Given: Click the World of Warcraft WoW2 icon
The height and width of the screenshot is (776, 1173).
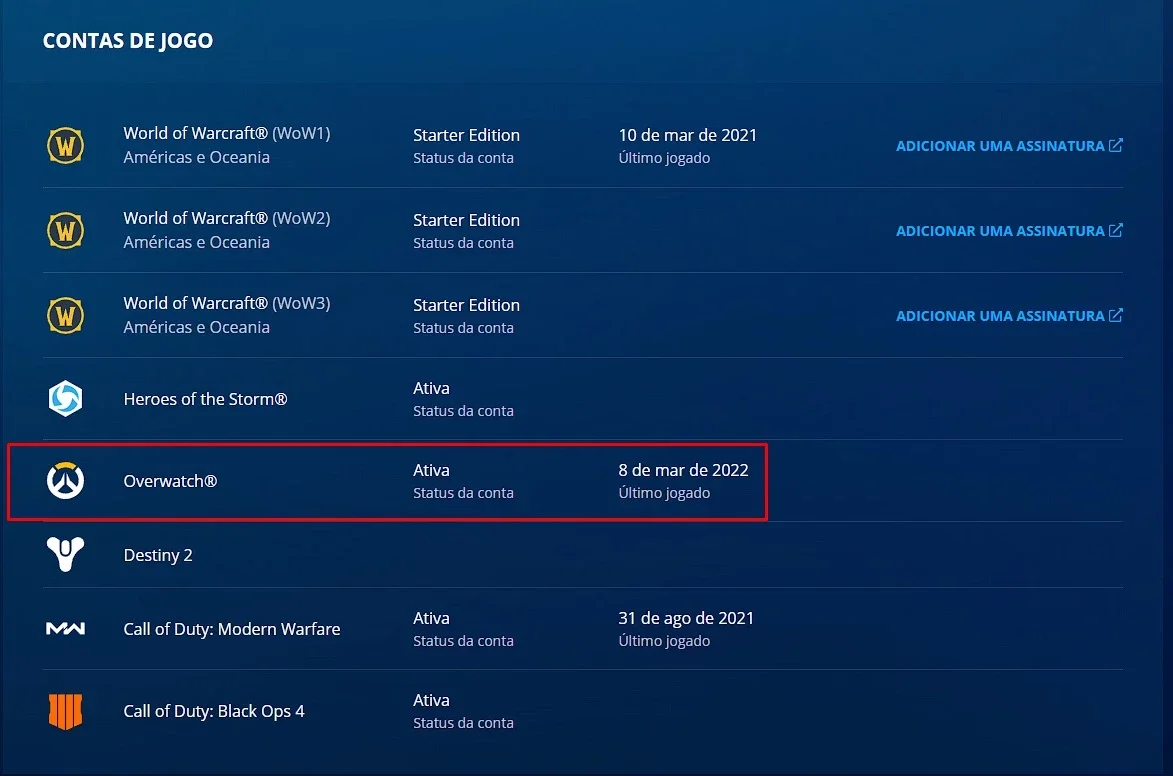Looking at the screenshot, I should (65, 230).
